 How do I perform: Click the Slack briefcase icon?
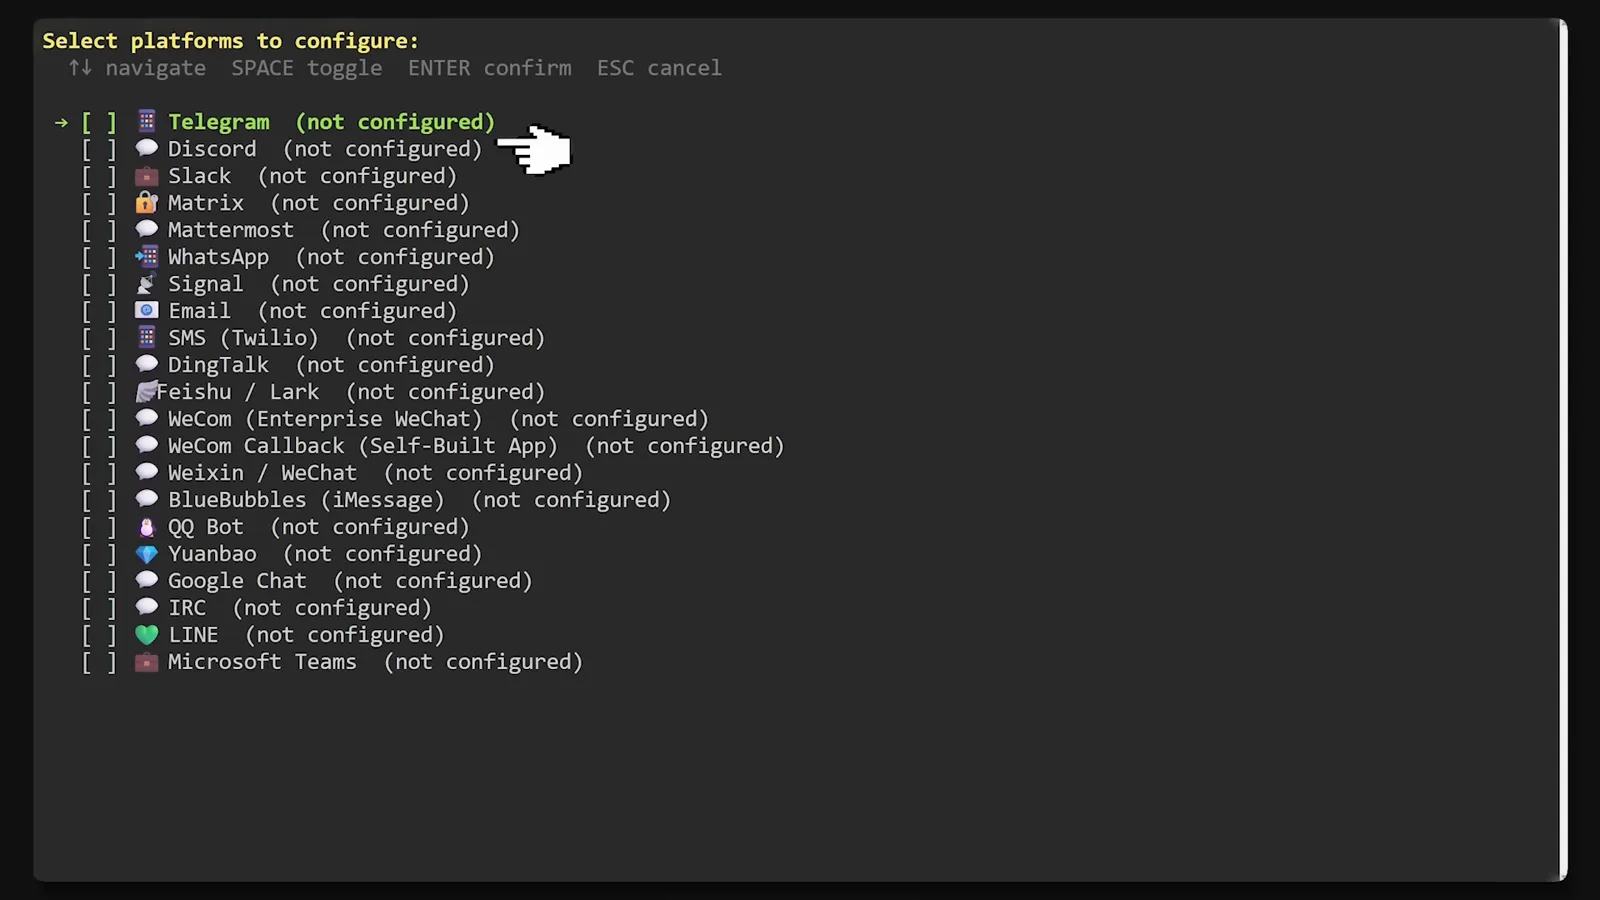(147, 175)
